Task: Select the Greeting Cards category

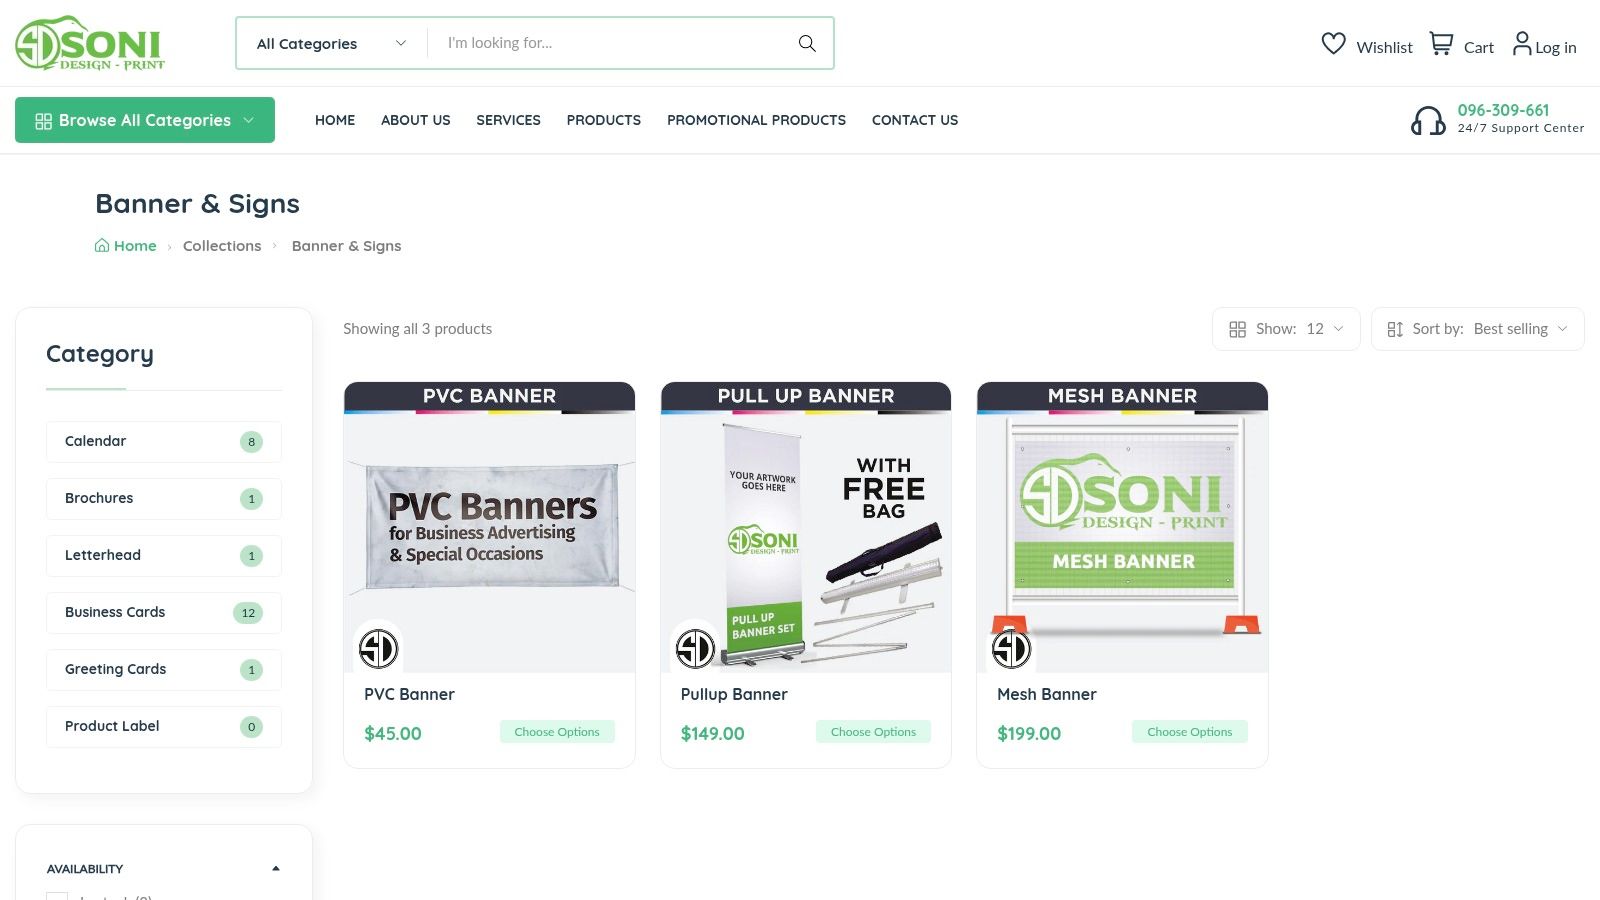Action: [164, 669]
